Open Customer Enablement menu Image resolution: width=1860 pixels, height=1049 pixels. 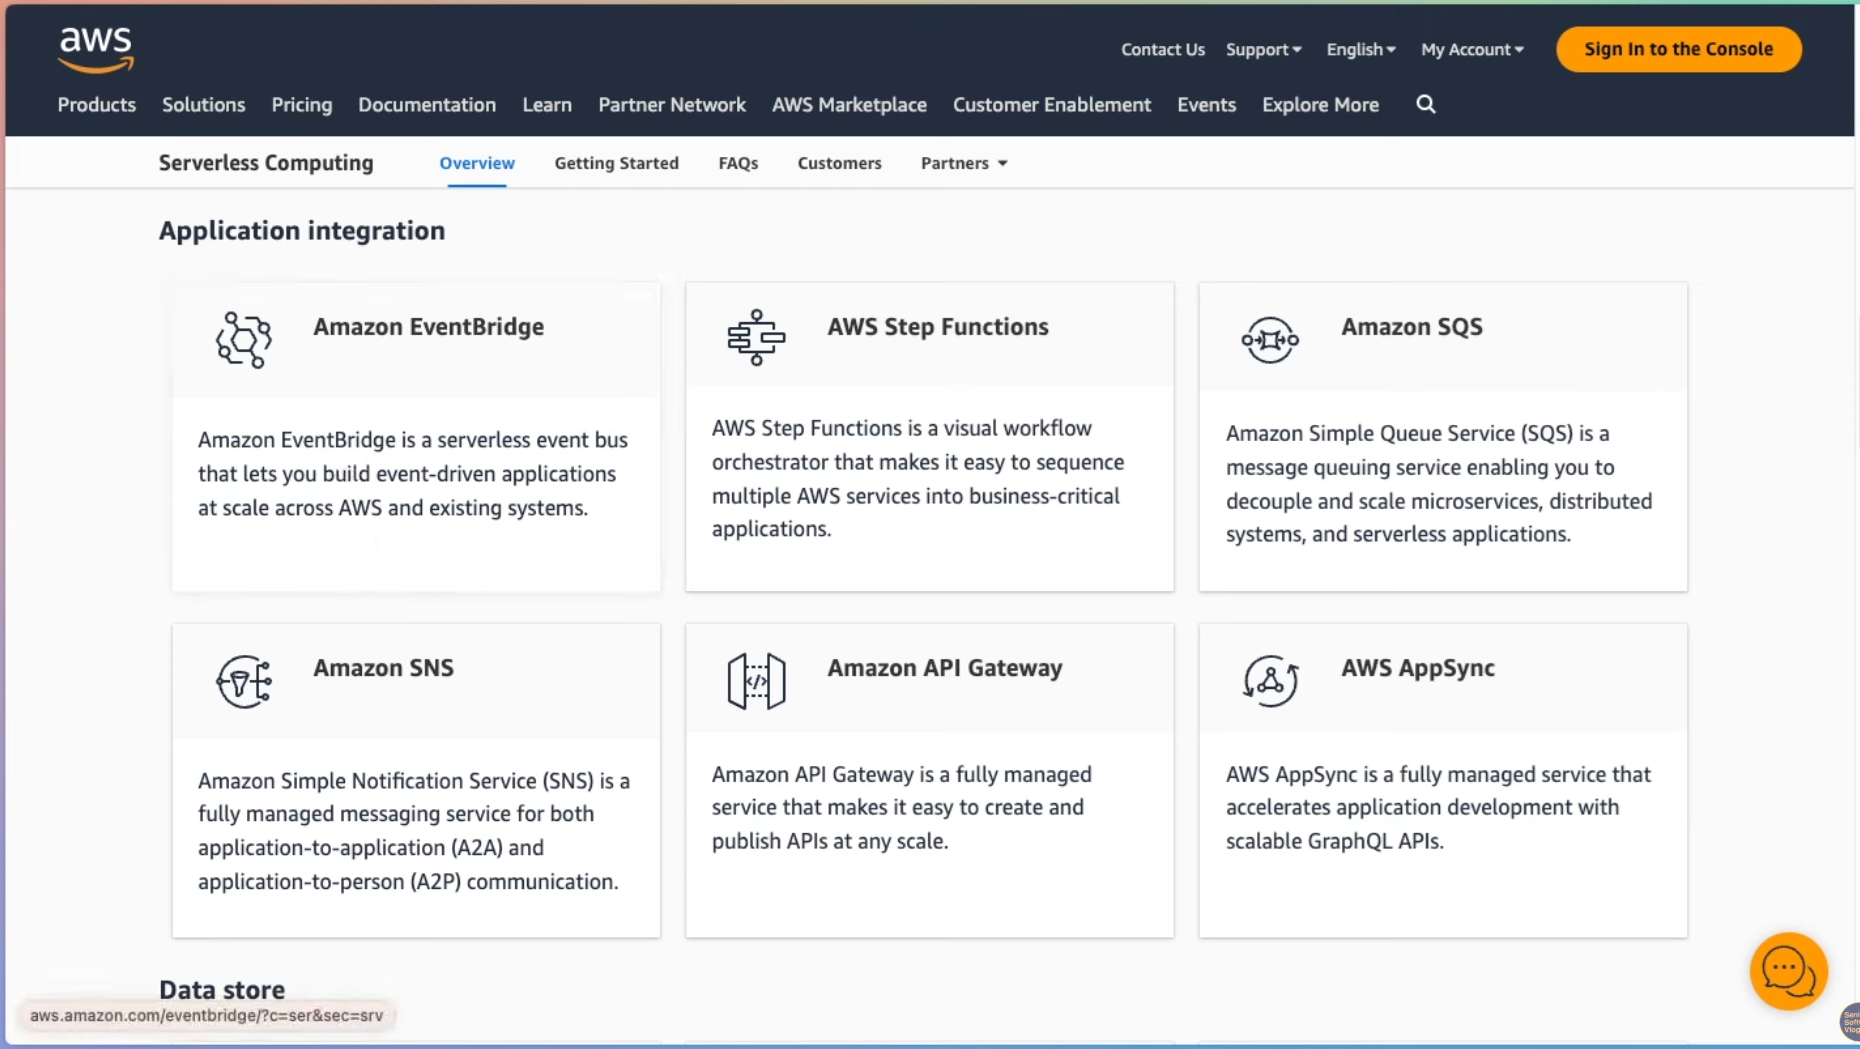tap(1052, 104)
